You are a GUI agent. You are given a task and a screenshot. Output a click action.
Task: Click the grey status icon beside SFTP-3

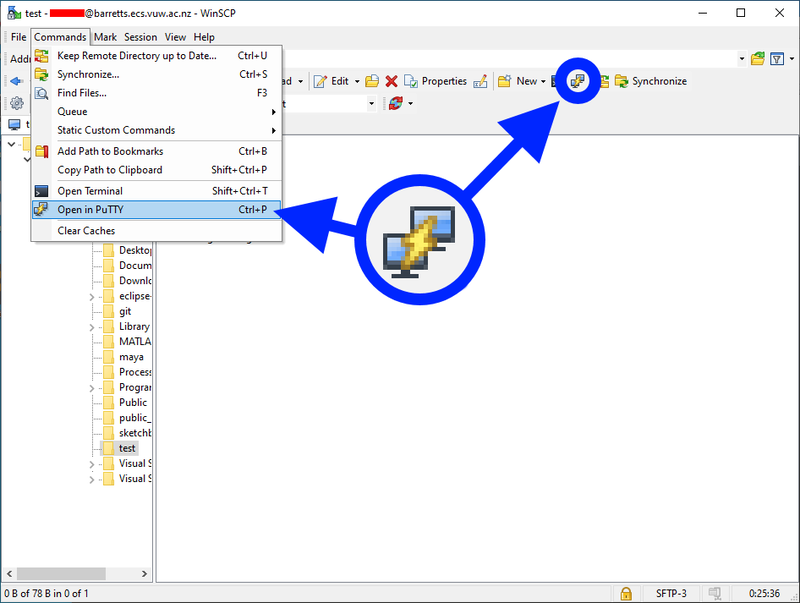(x=715, y=593)
